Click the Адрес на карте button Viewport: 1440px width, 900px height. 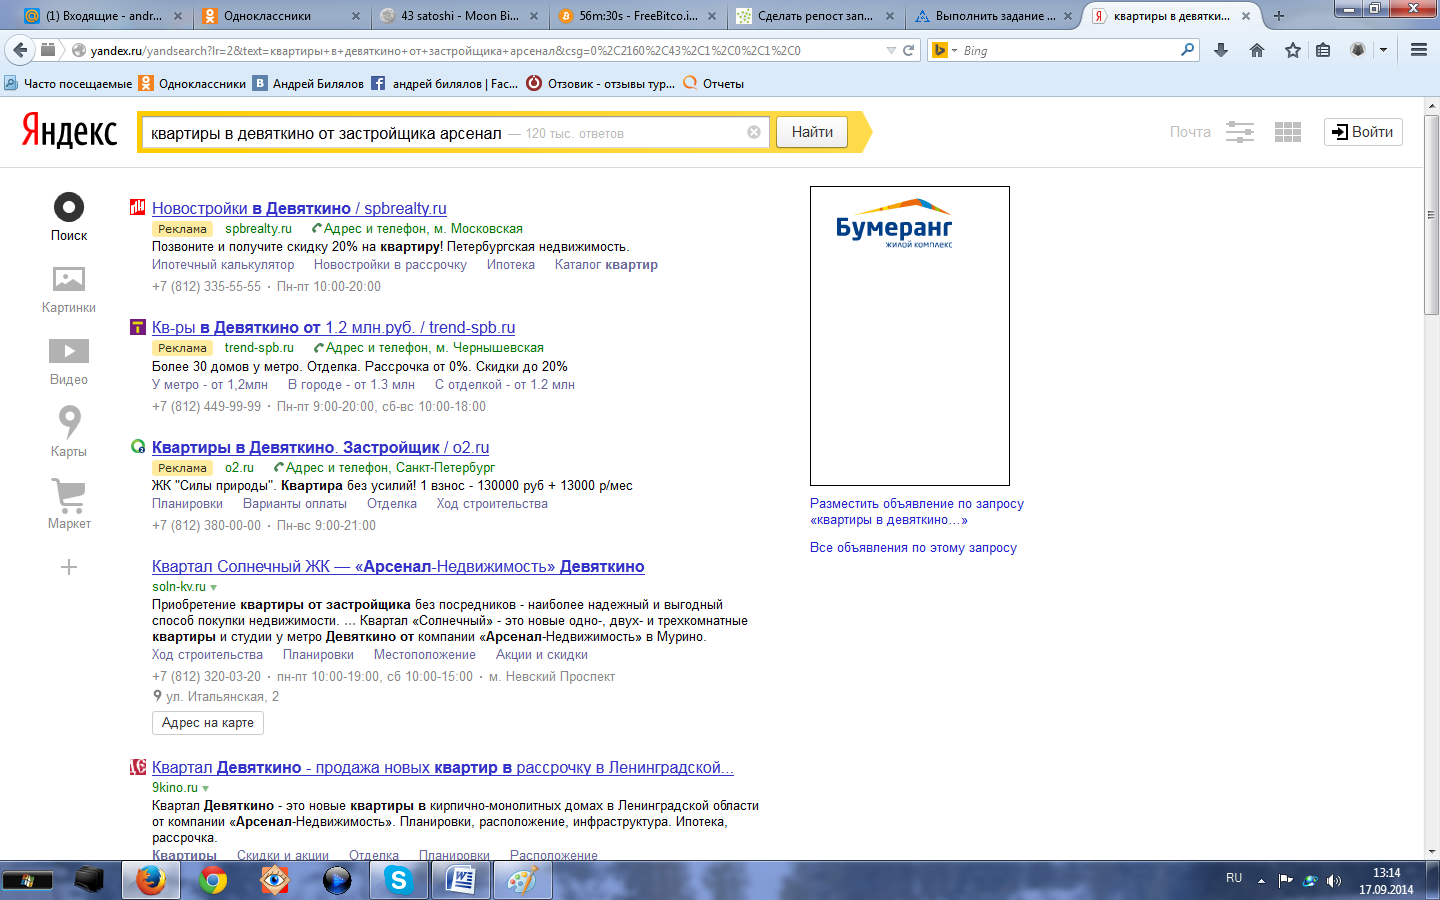tap(208, 722)
